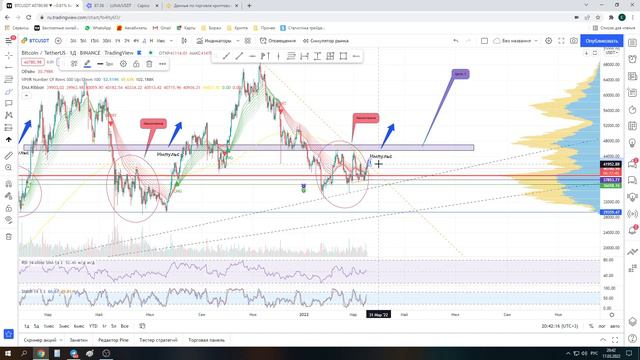Start Симулятор рынка replay
This screenshot has width=640, height=360.
[326, 41]
